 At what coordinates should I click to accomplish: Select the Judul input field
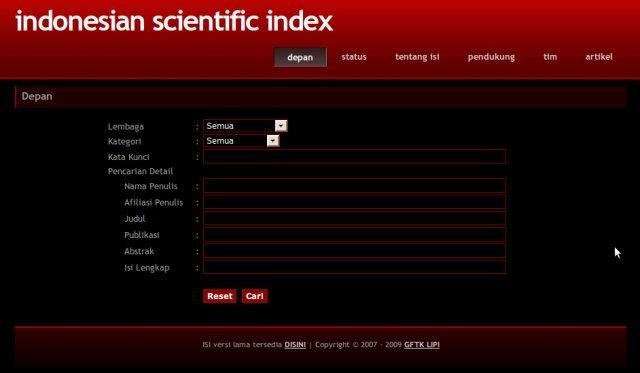click(354, 218)
